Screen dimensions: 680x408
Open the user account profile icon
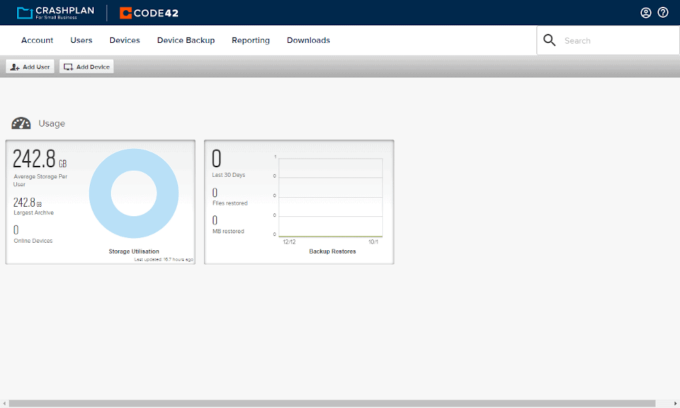coord(646,13)
